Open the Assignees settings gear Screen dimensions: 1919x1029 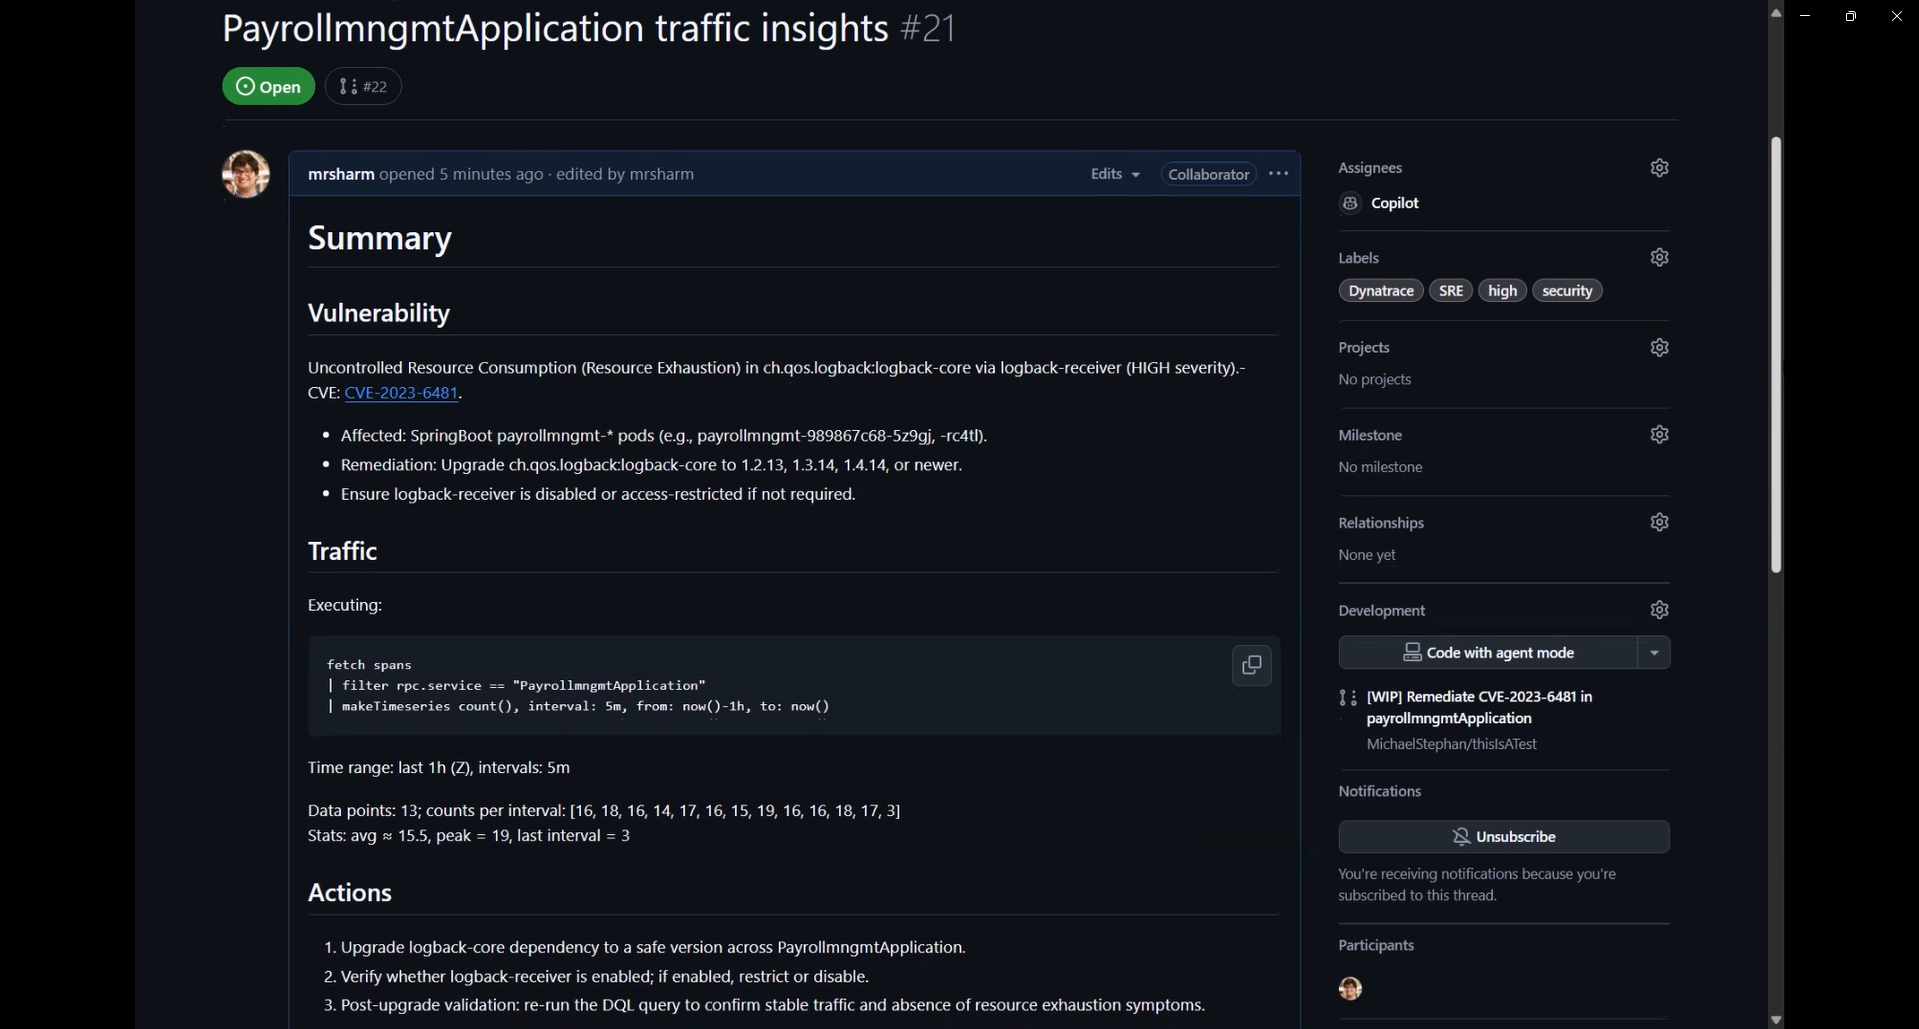point(1659,167)
